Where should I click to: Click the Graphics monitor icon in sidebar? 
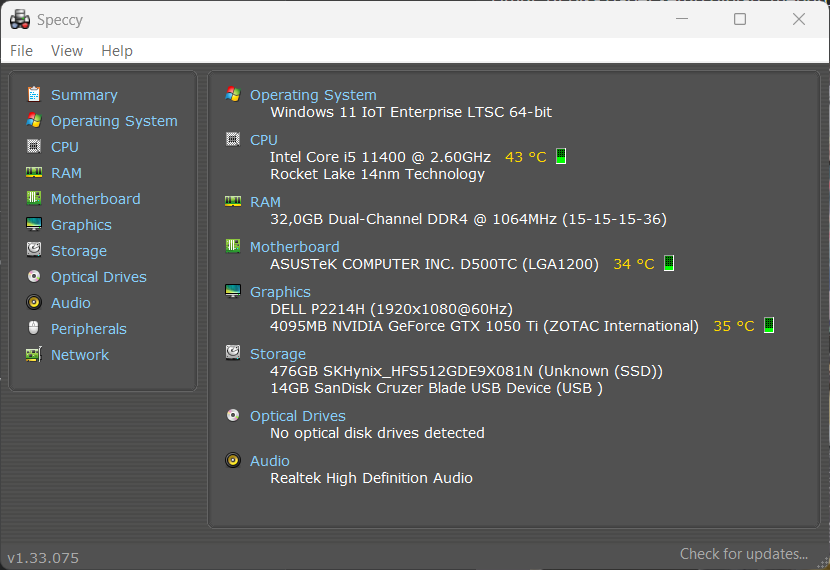pyautogui.click(x=34, y=224)
